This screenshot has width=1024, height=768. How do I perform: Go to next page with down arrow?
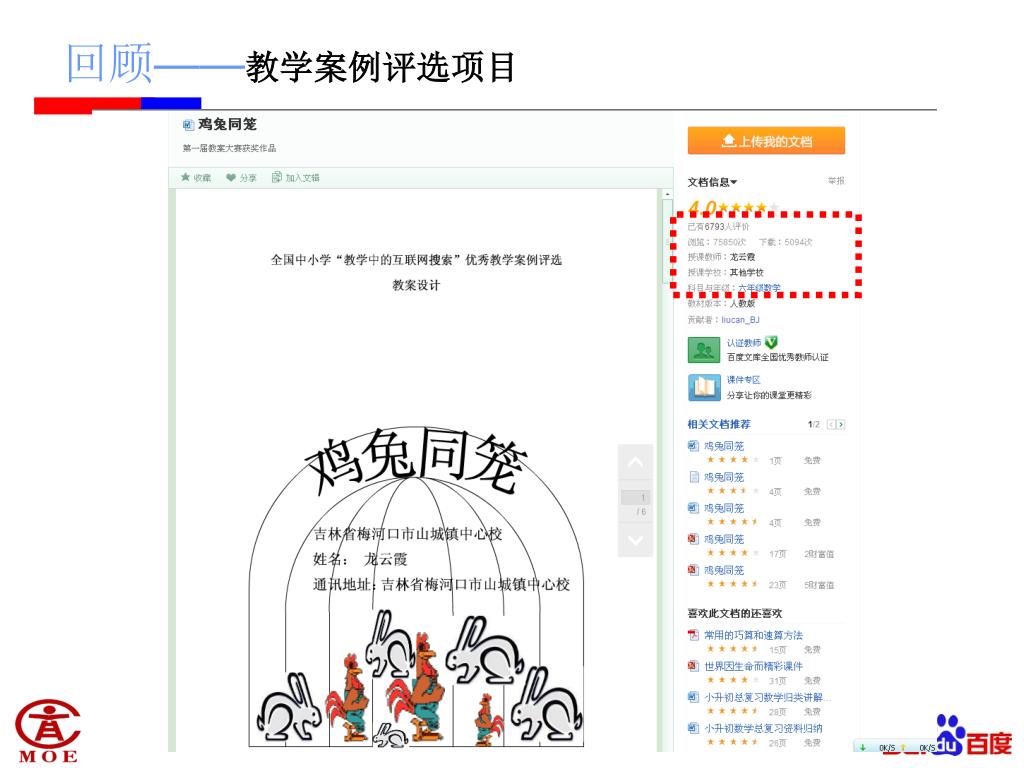[x=635, y=540]
